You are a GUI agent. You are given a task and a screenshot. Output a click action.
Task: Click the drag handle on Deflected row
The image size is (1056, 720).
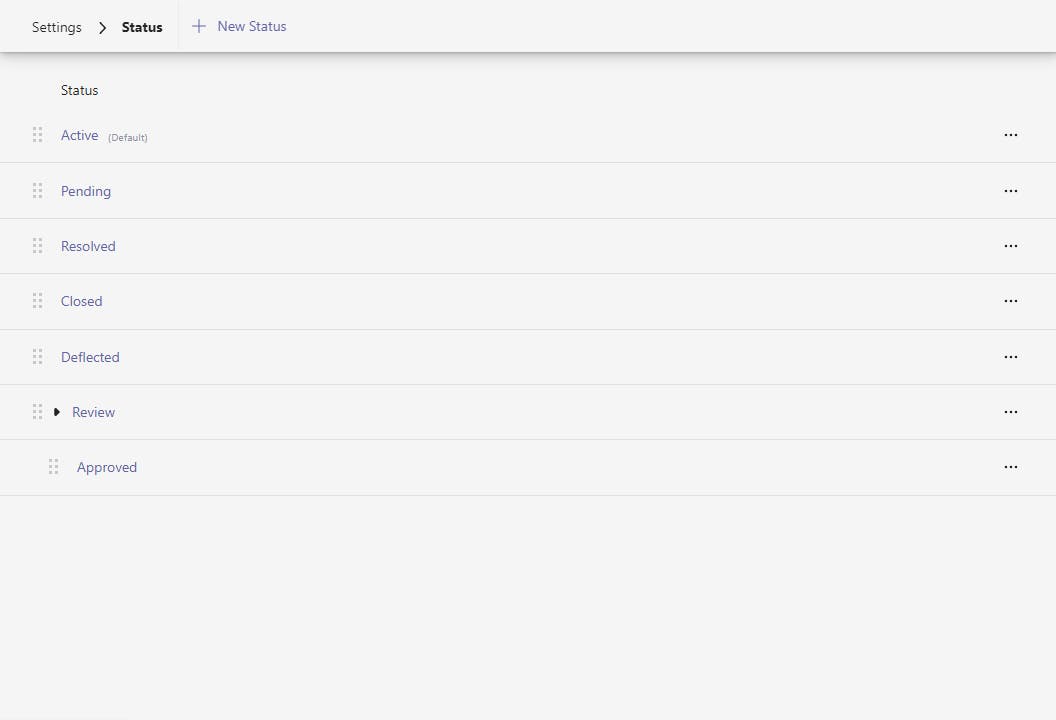point(37,357)
